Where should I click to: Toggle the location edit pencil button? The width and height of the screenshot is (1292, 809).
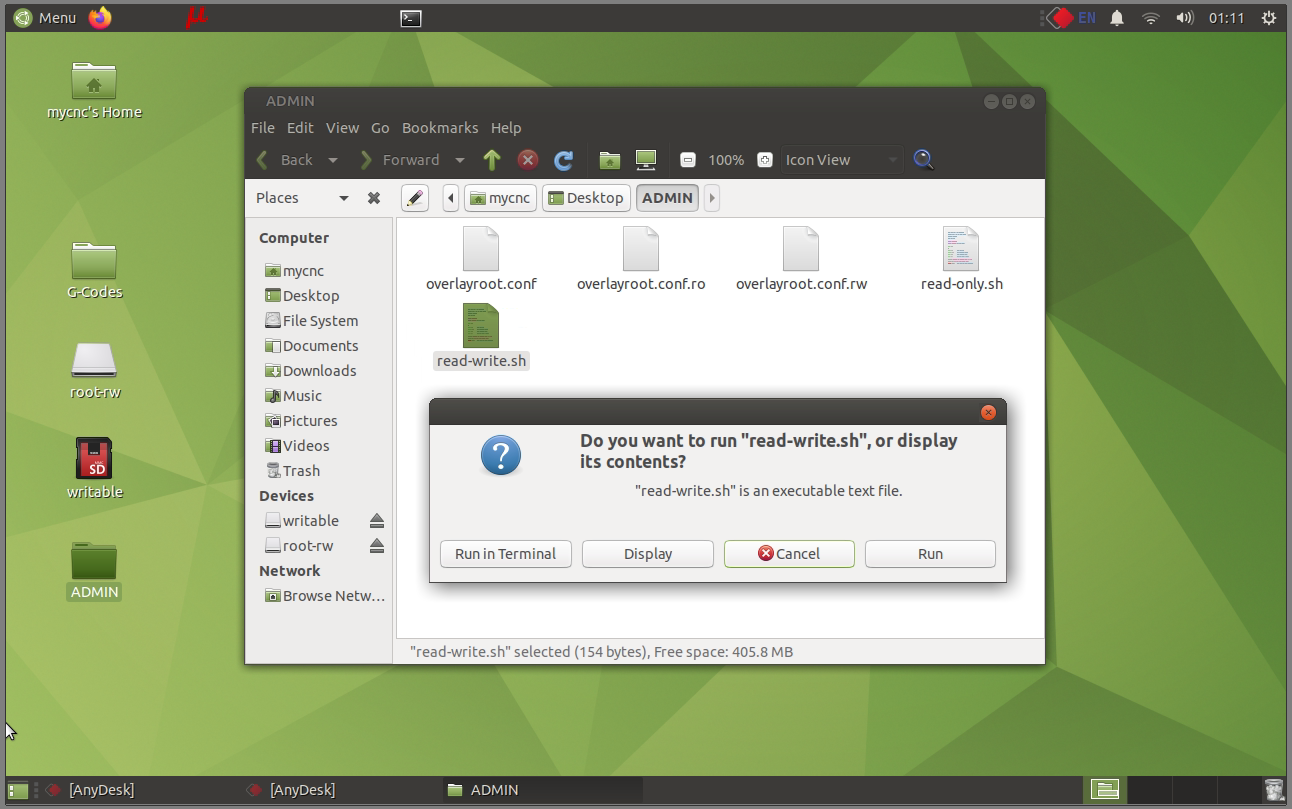click(415, 198)
